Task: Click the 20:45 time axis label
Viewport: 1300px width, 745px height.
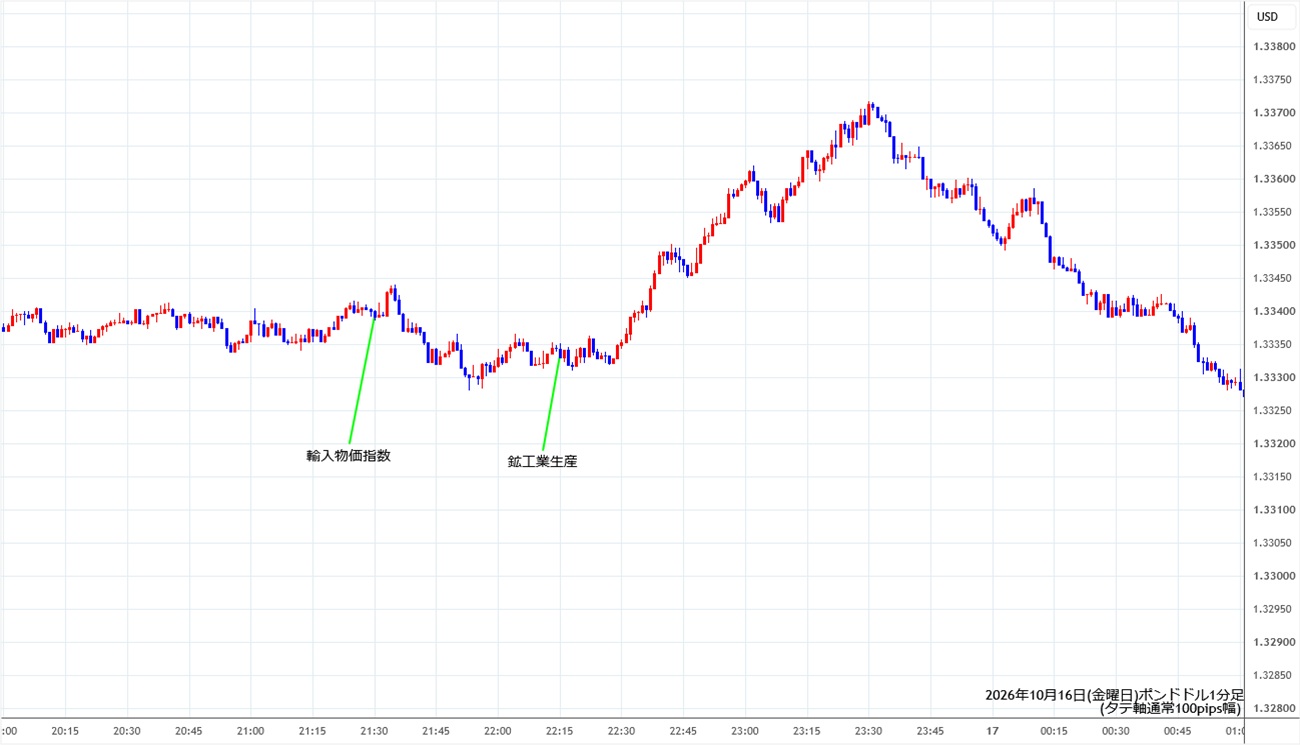Action: pyautogui.click(x=189, y=731)
